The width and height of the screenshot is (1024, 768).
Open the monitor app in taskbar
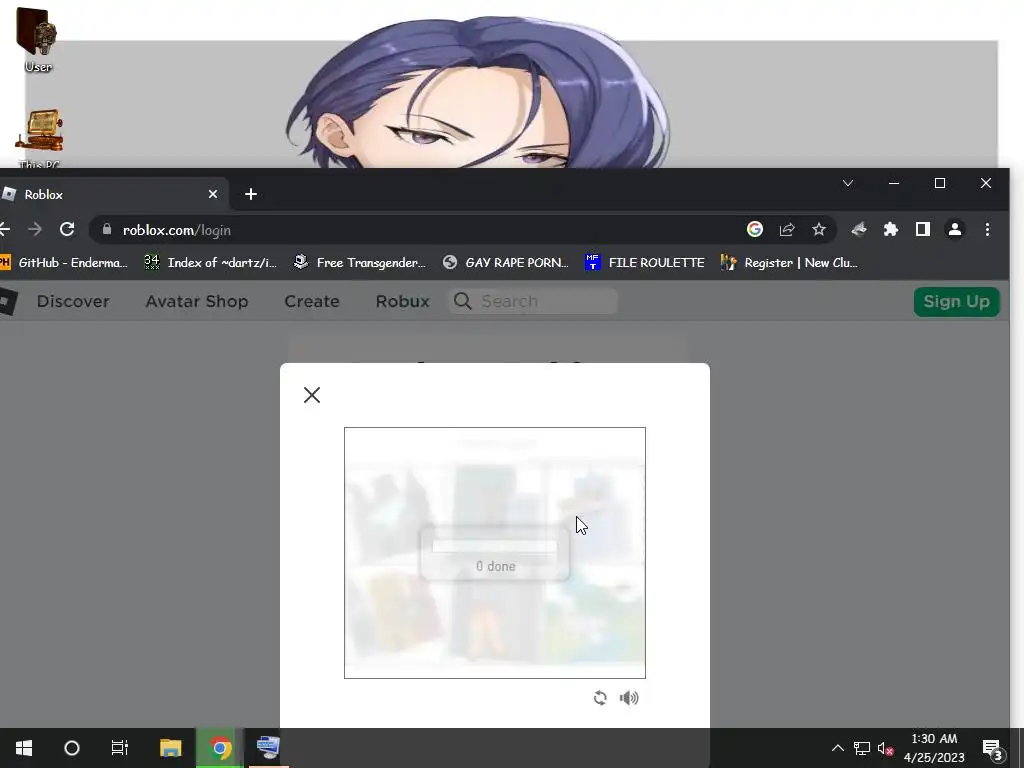(268, 748)
